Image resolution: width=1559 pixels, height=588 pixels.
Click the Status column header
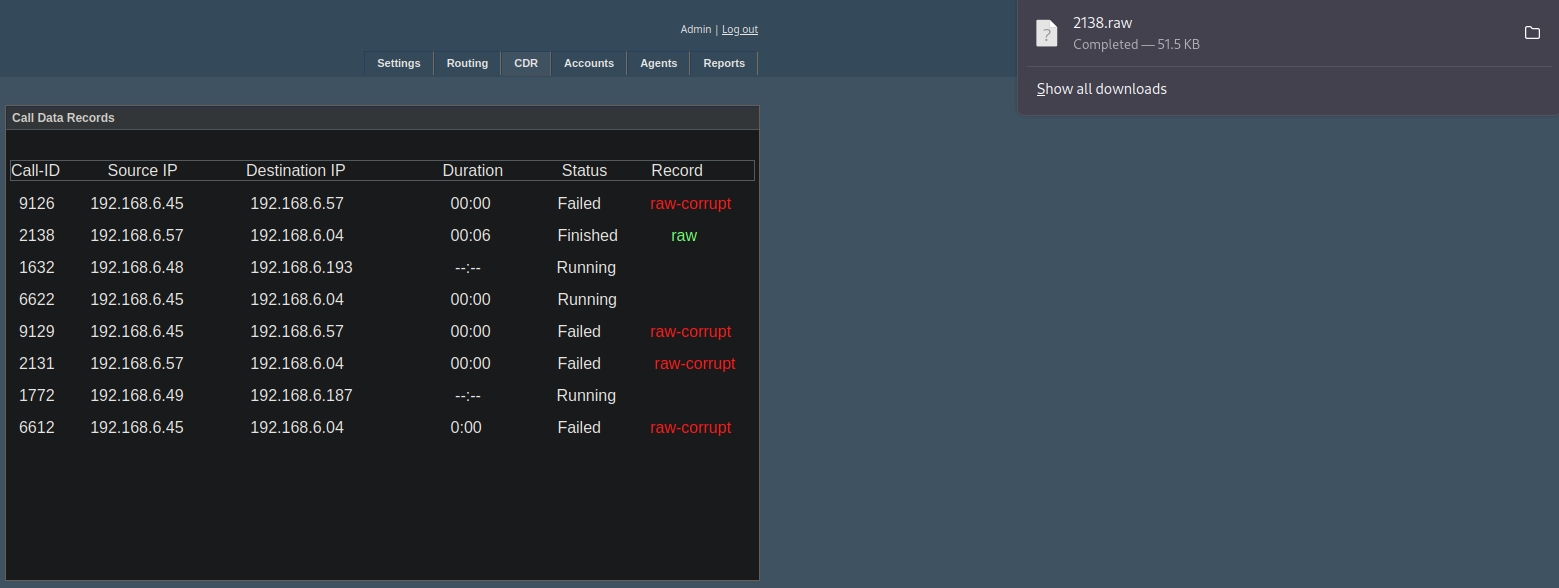coord(584,171)
